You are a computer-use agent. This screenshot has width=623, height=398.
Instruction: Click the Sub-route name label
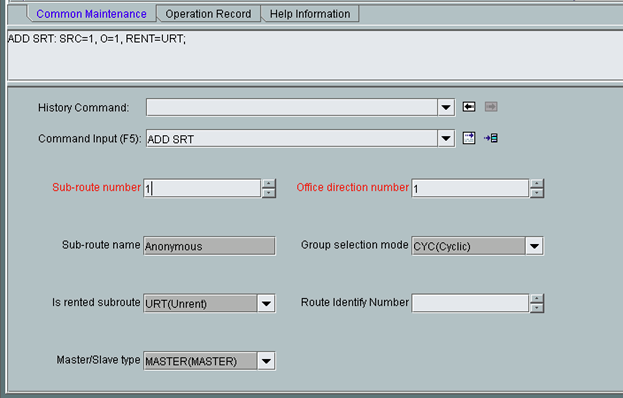(101, 245)
